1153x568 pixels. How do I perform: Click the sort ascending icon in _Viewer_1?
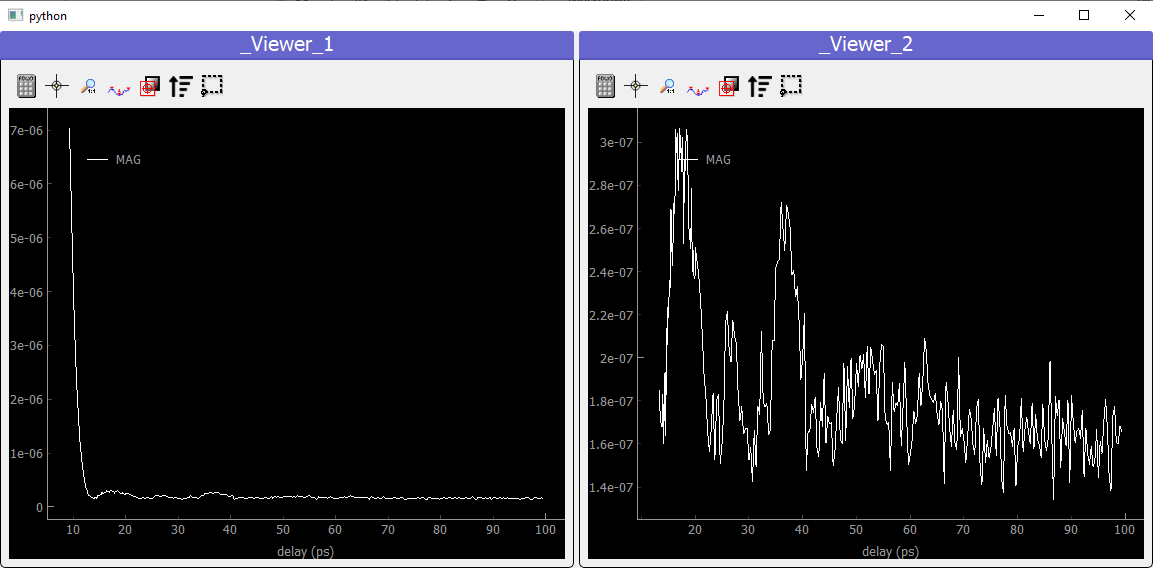(180, 86)
